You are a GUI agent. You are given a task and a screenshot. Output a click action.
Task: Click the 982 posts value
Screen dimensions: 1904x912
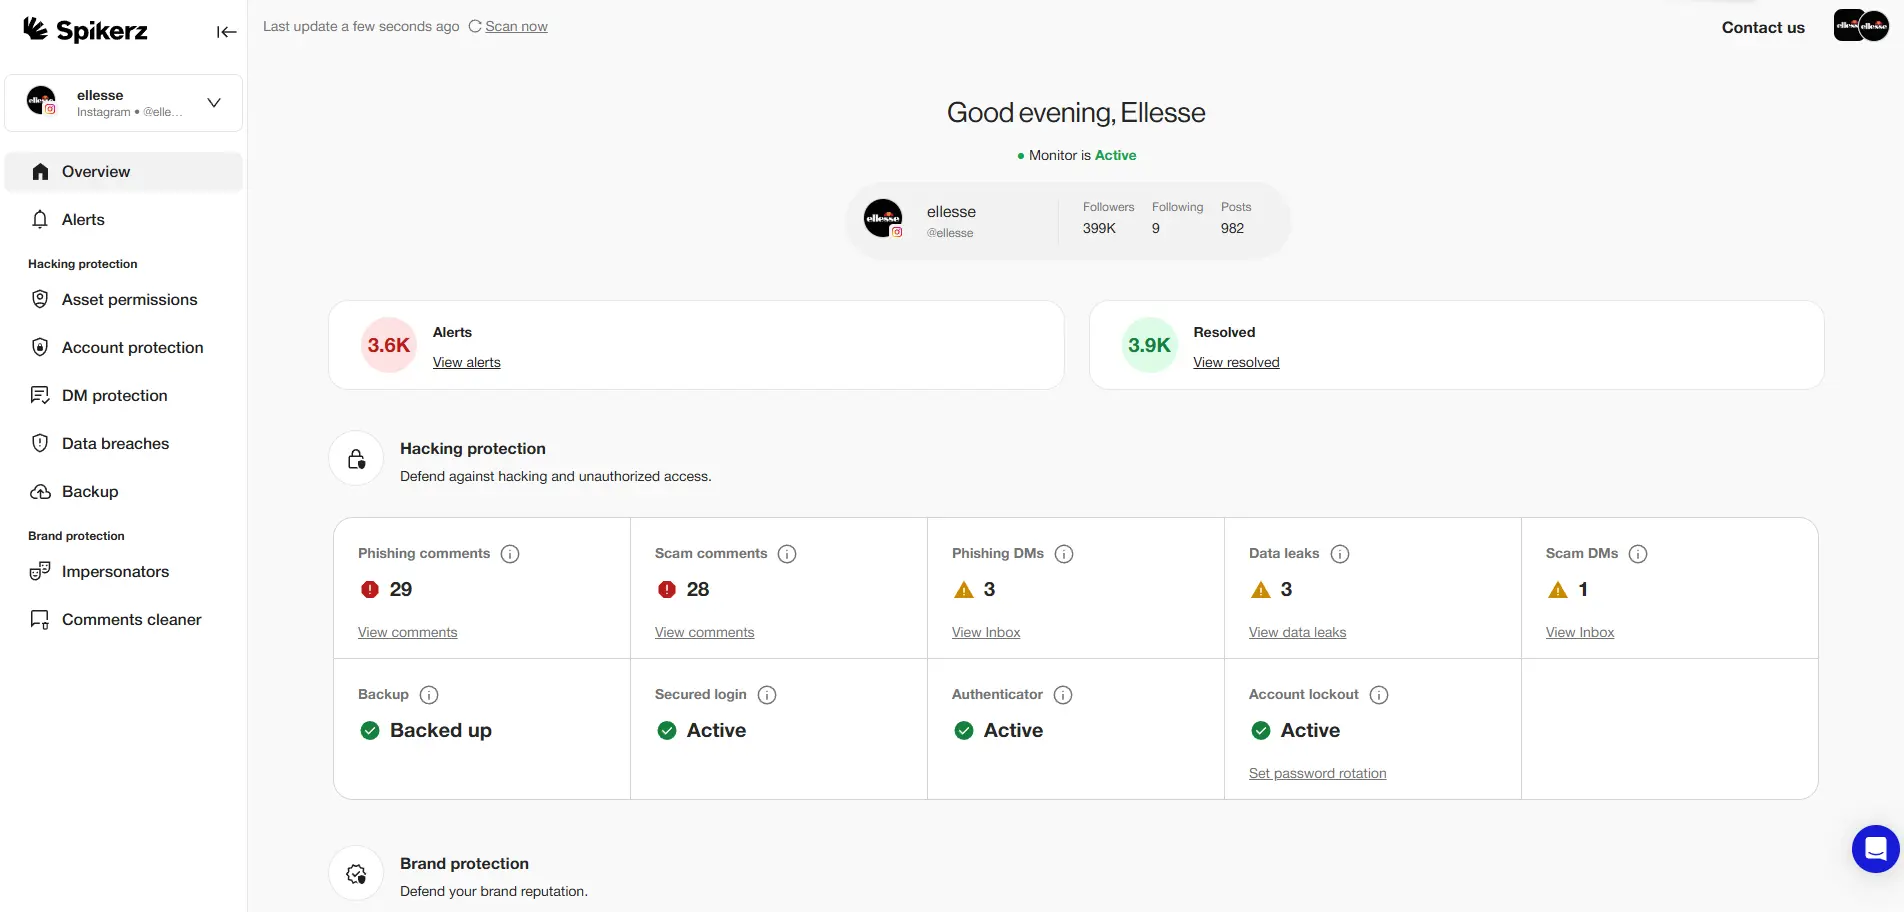coord(1232,228)
